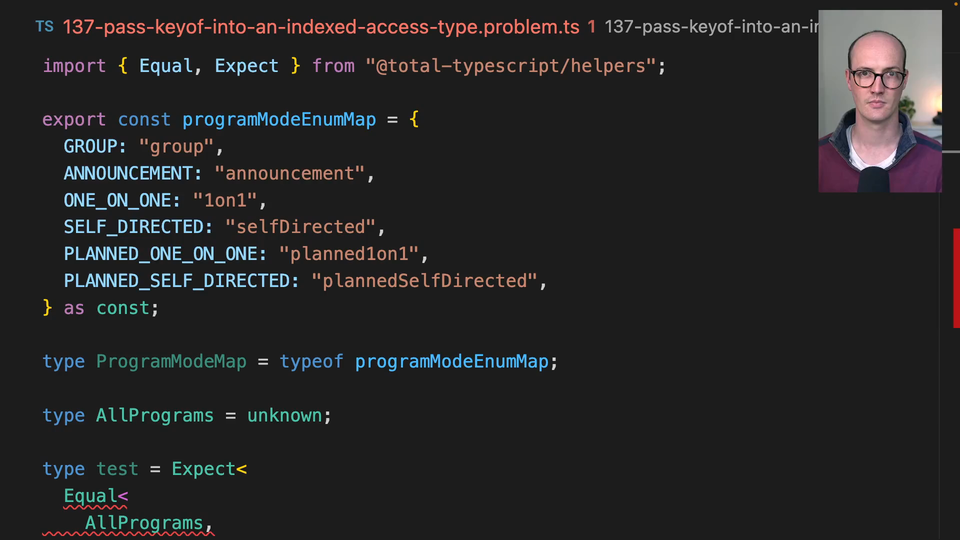The height and width of the screenshot is (540, 960).
Task: Click the ProgramModeMap type name
Action: click(171, 362)
